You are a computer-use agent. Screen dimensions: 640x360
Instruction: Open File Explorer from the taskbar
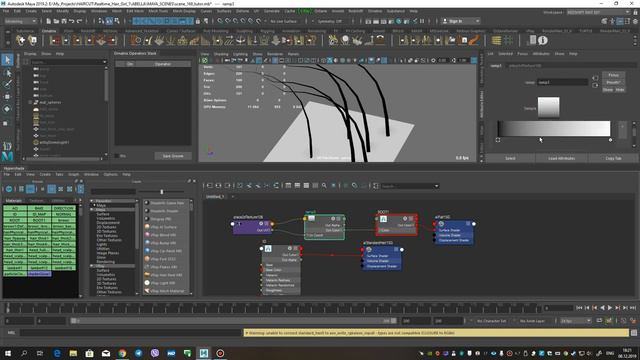coord(73,353)
